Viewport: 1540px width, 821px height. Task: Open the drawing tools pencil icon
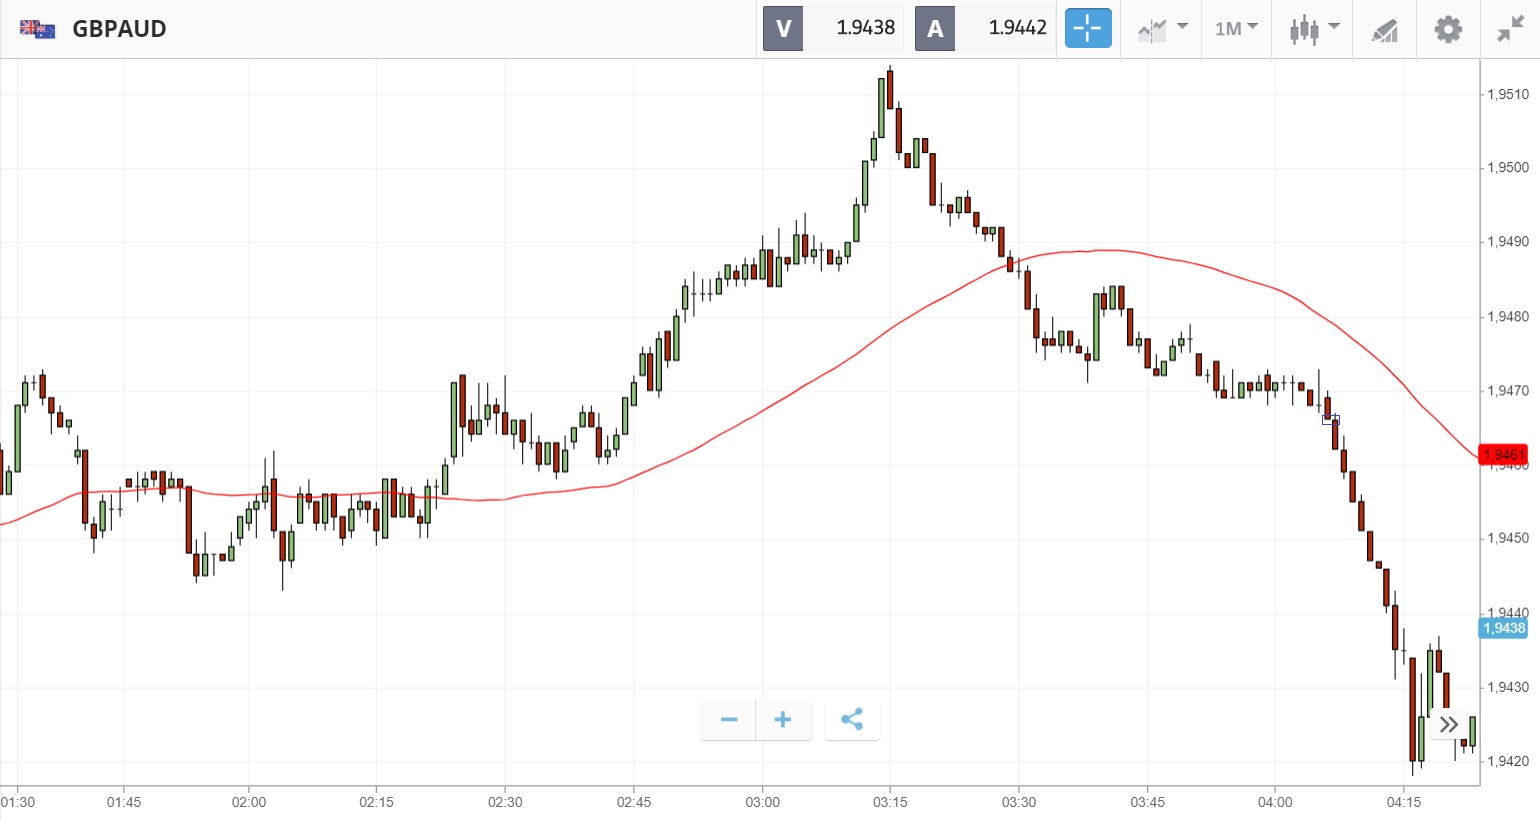(x=1384, y=30)
